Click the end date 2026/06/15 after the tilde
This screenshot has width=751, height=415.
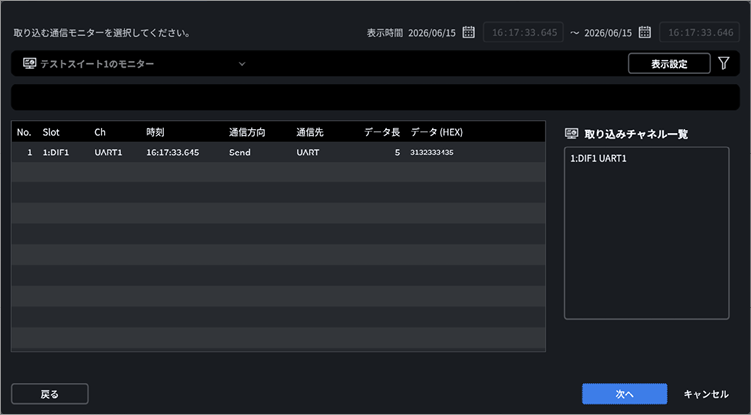[x=608, y=33]
